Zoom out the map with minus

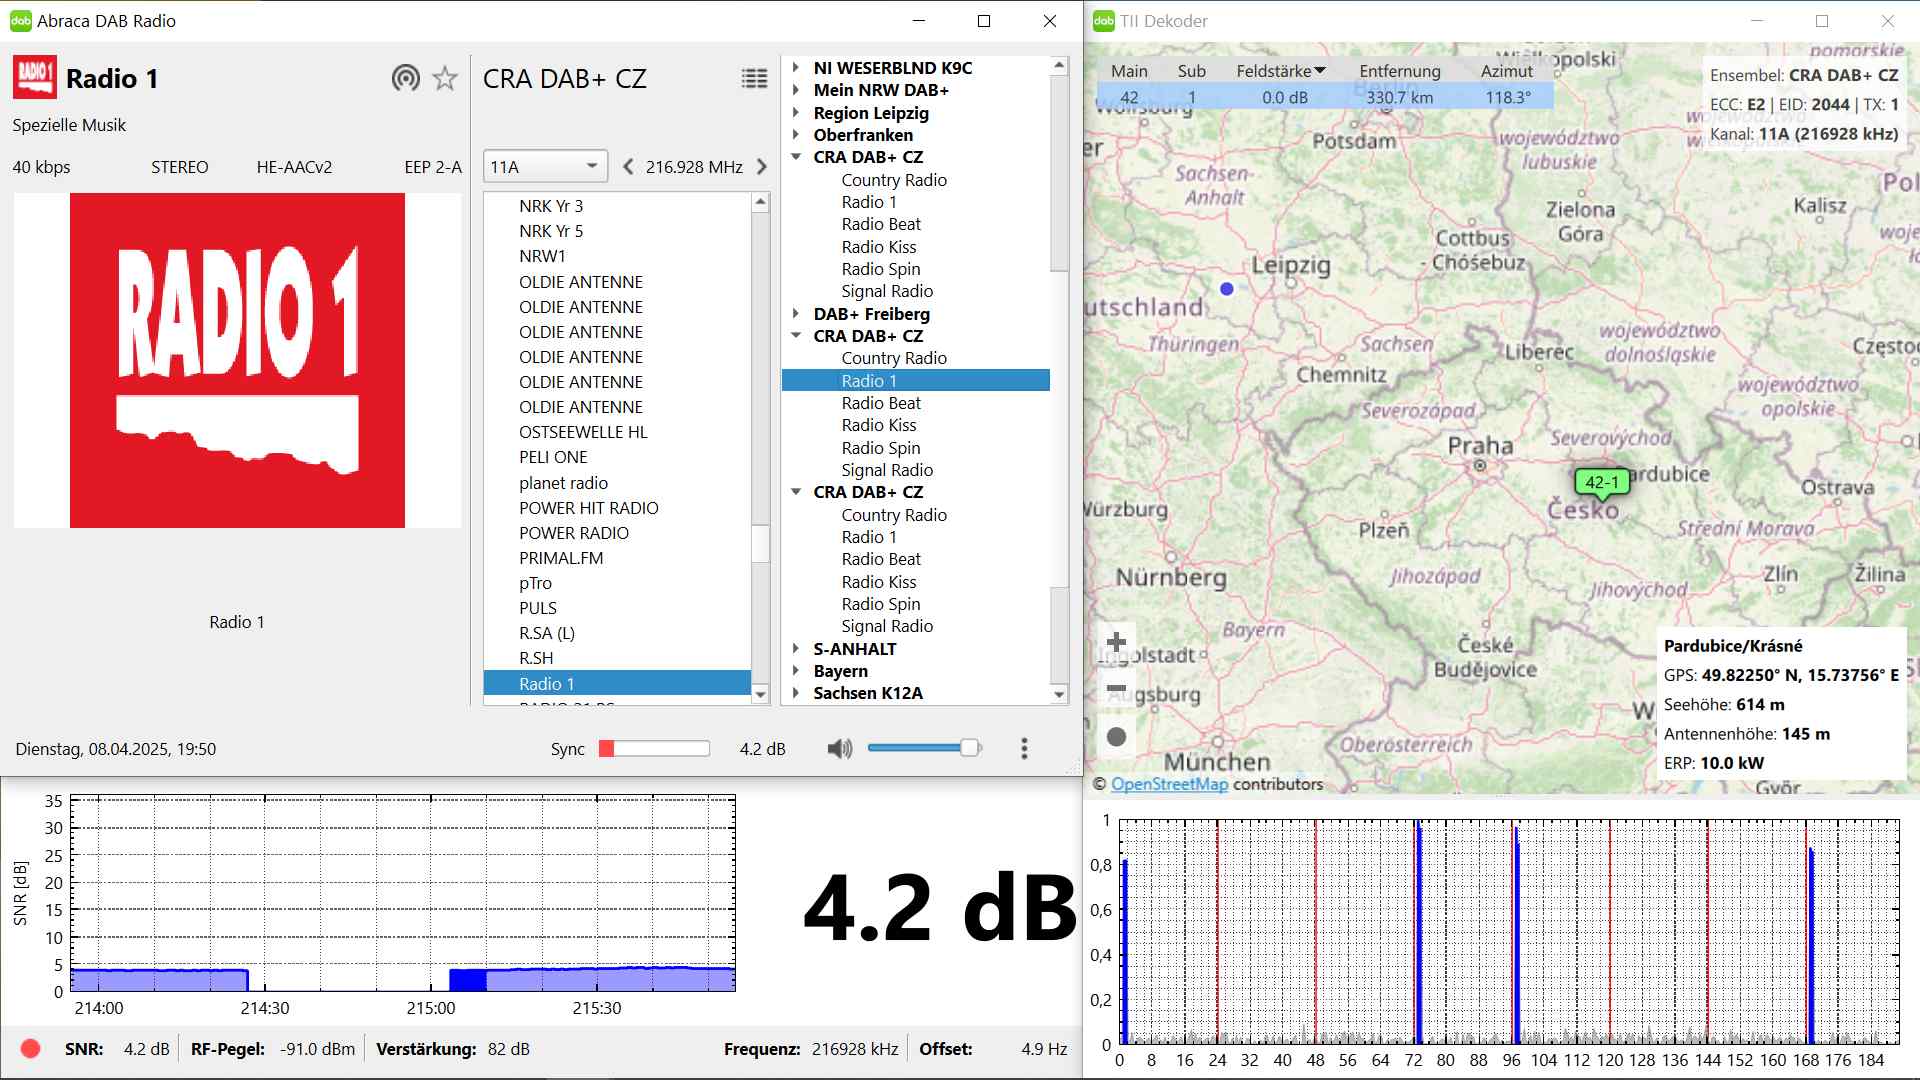point(1116,689)
